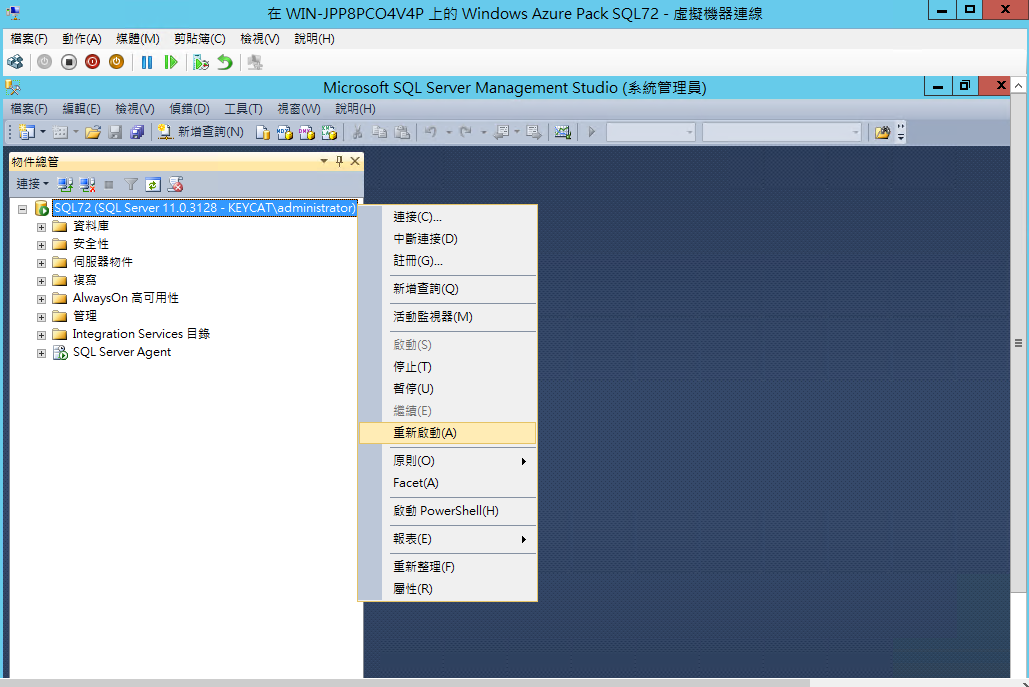Click the Find in Files folder icon
This screenshot has width=1029, height=687.
tap(882, 133)
